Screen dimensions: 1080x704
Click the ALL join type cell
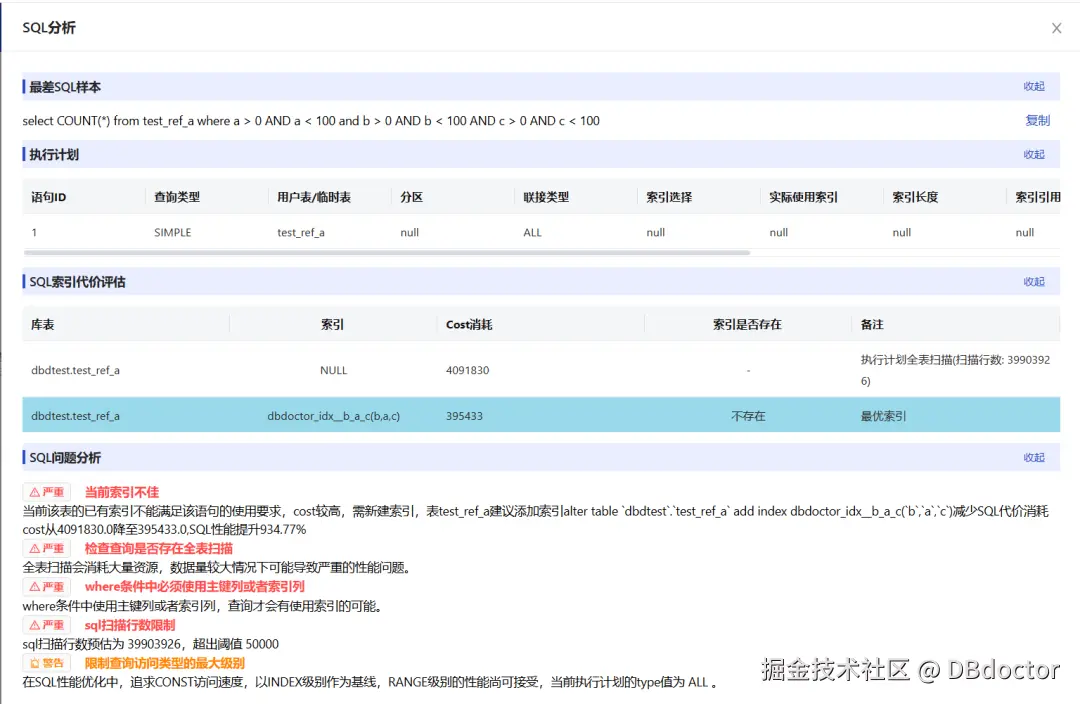[x=532, y=233]
